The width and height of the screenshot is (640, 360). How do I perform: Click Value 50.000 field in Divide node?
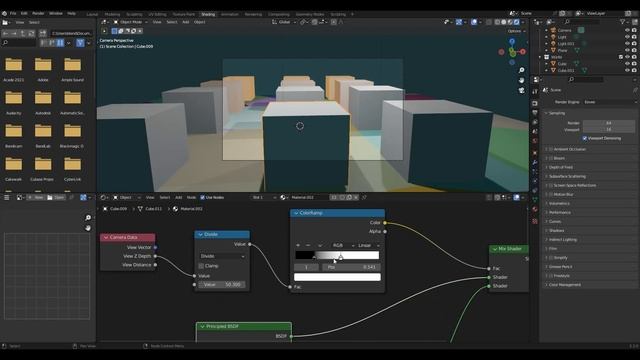pos(222,284)
